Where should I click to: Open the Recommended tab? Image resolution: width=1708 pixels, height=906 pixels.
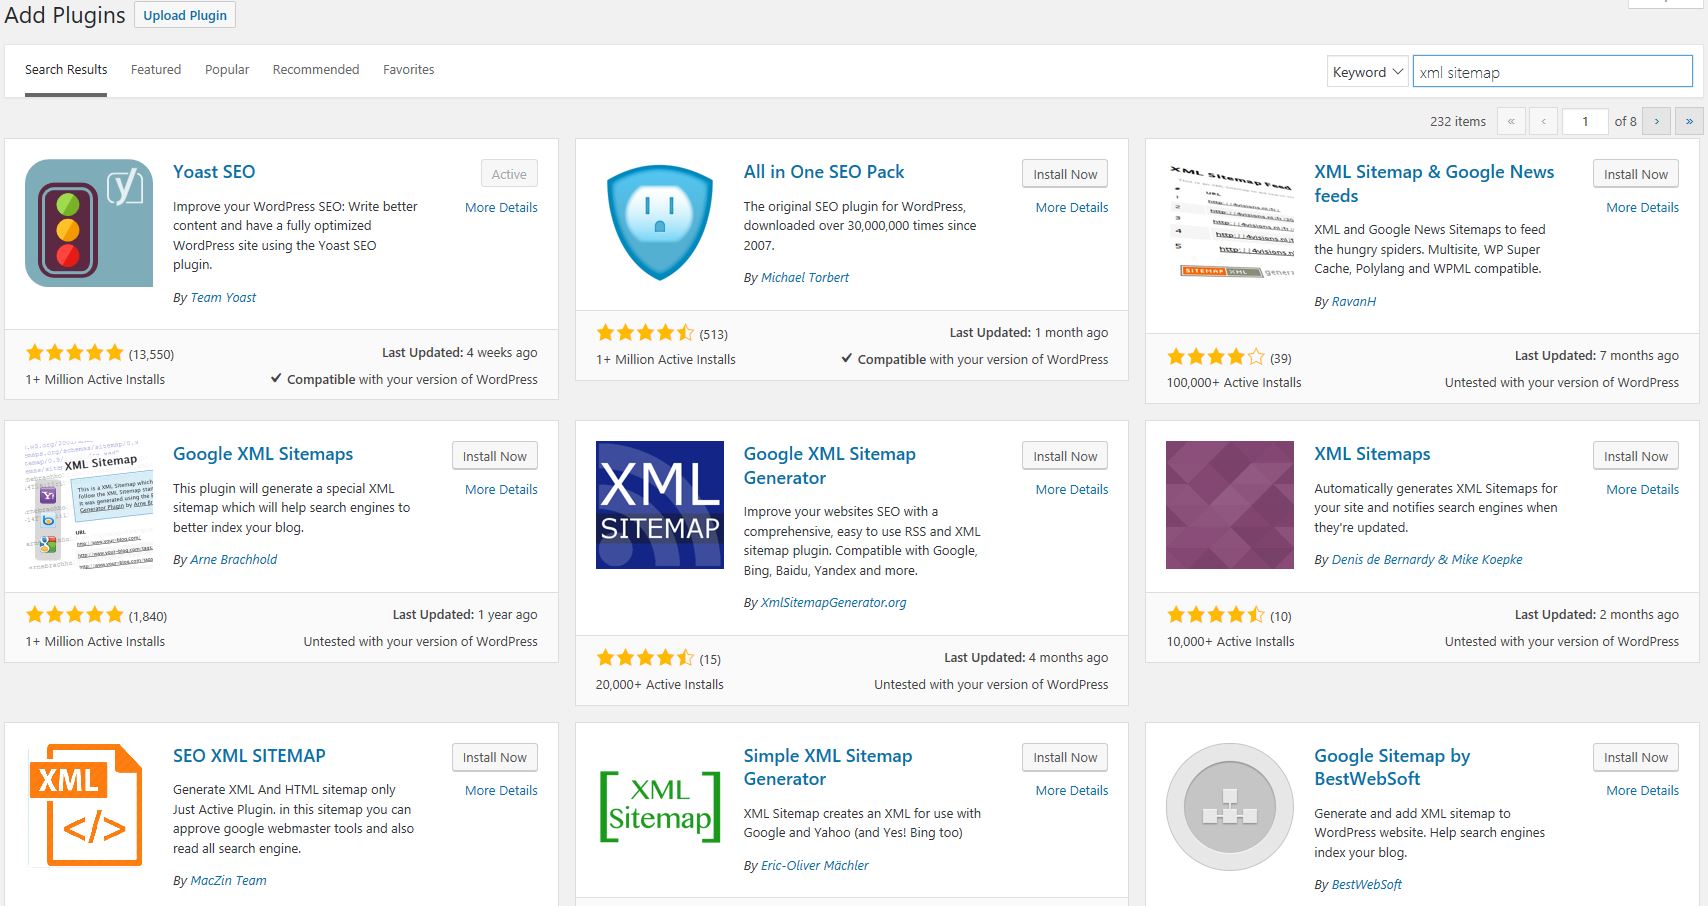point(316,70)
